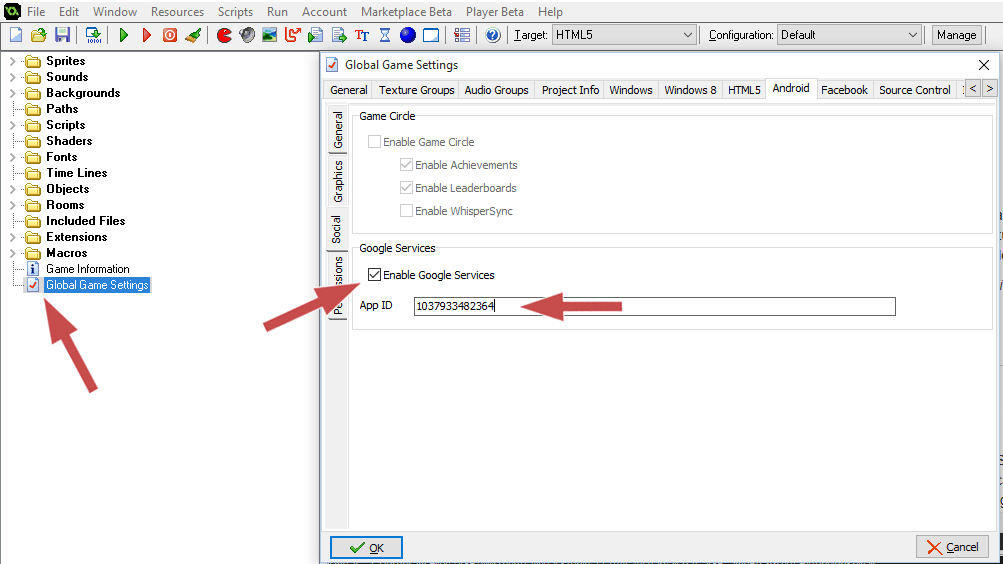
Task: Expand the Rooms tree node
Action: (x=12, y=205)
